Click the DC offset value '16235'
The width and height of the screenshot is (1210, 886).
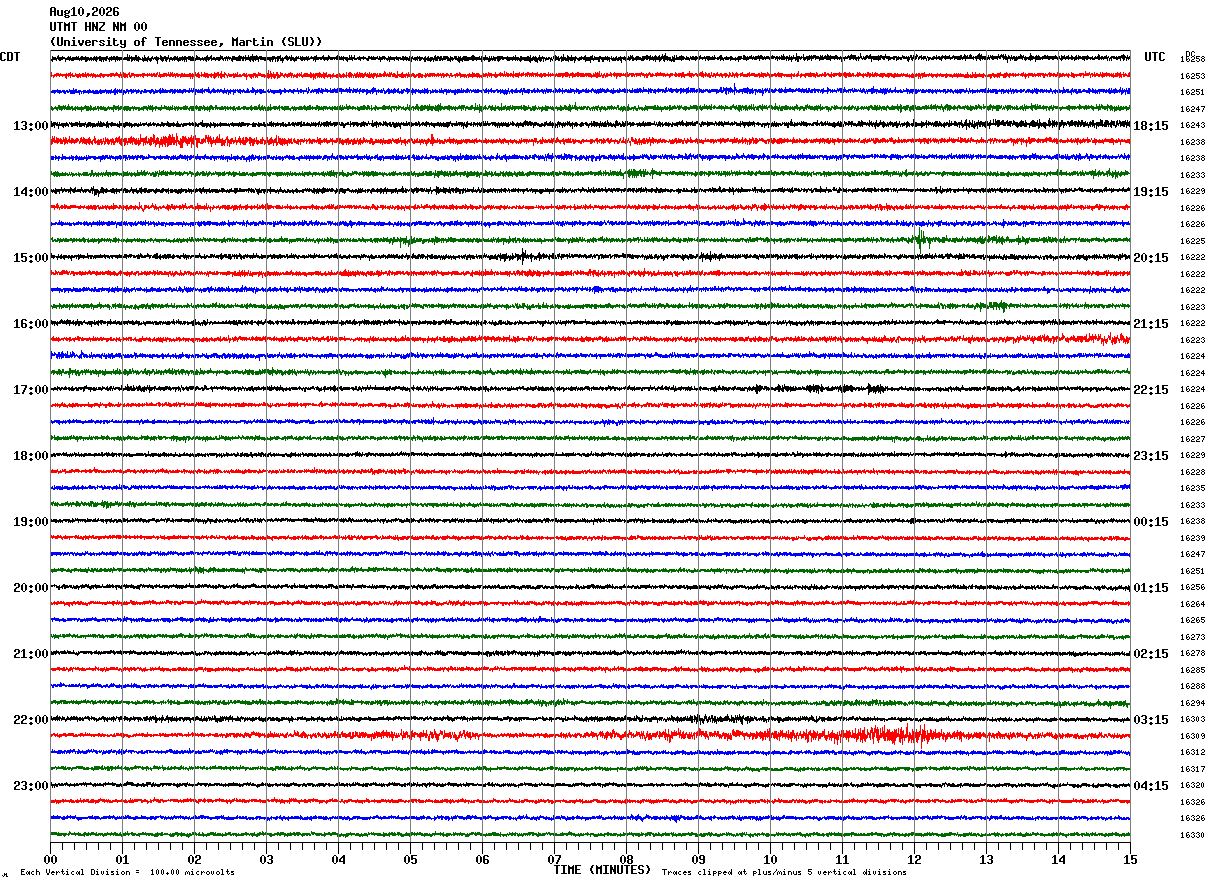[x=1192, y=489]
